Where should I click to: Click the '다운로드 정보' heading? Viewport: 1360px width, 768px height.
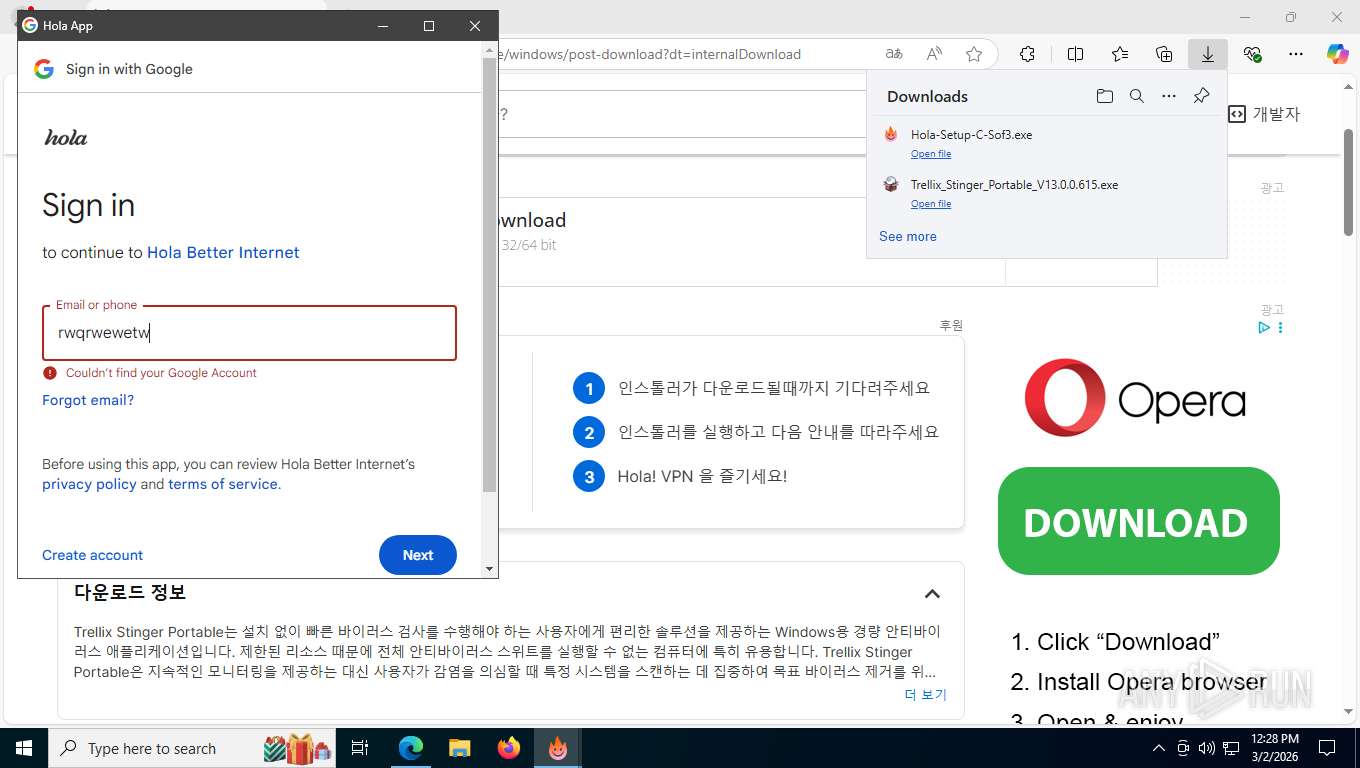(x=130, y=592)
